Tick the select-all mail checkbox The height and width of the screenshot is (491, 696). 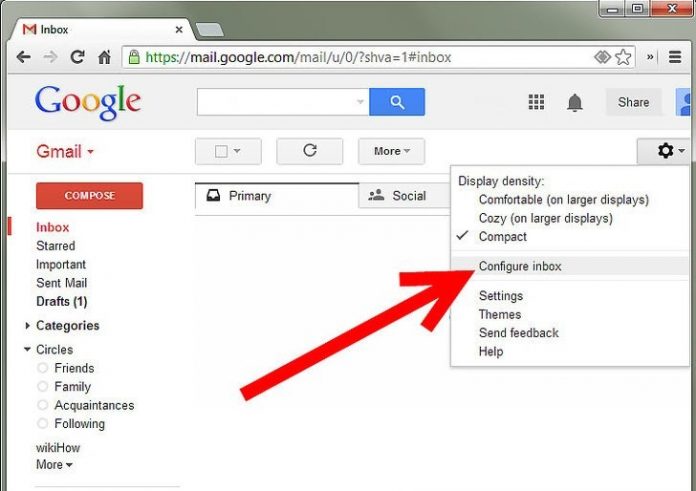pyautogui.click(x=221, y=151)
